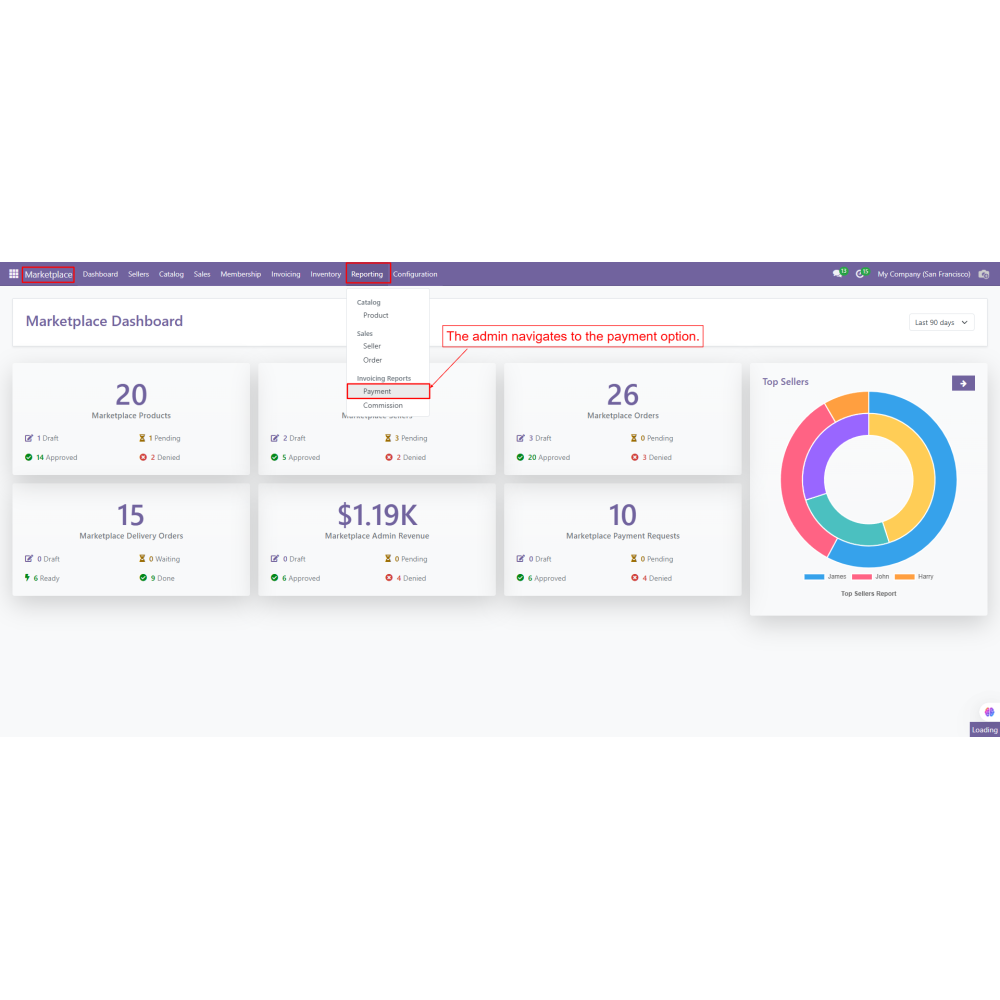This screenshot has height=1000, width=1000.
Task: Toggle the James series in chart legend
Action: point(814,577)
